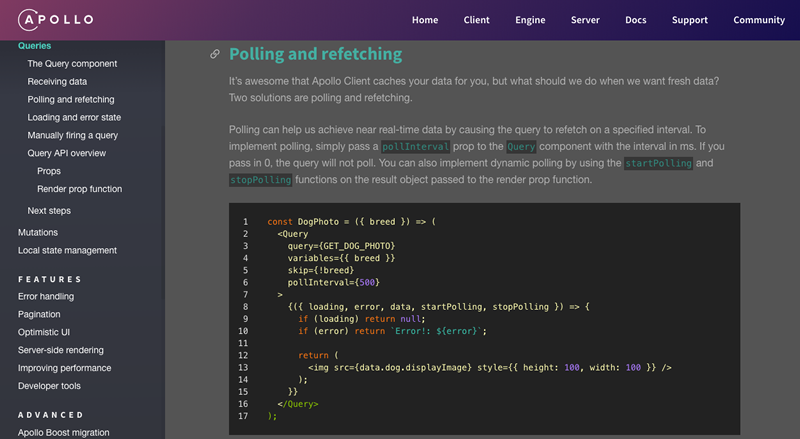The height and width of the screenshot is (439, 800).
Task: Open Render prop function sidebar link
Action: (80, 188)
